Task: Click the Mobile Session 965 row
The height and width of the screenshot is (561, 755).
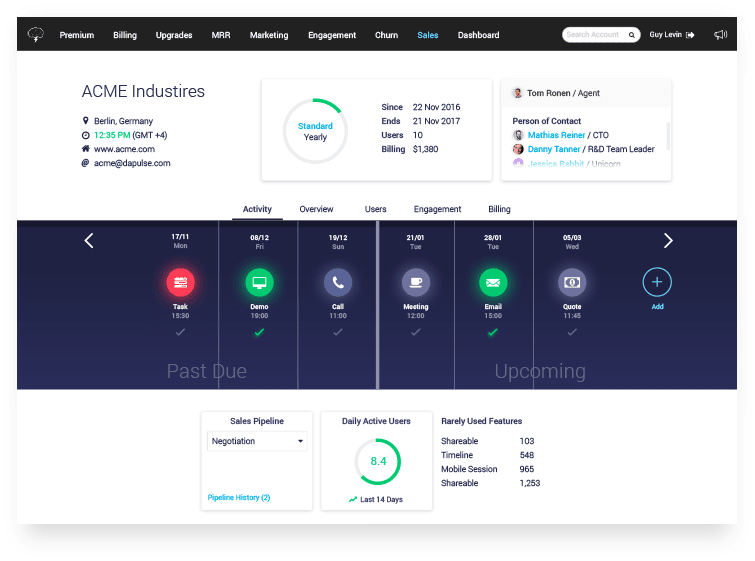Action: (x=490, y=469)
